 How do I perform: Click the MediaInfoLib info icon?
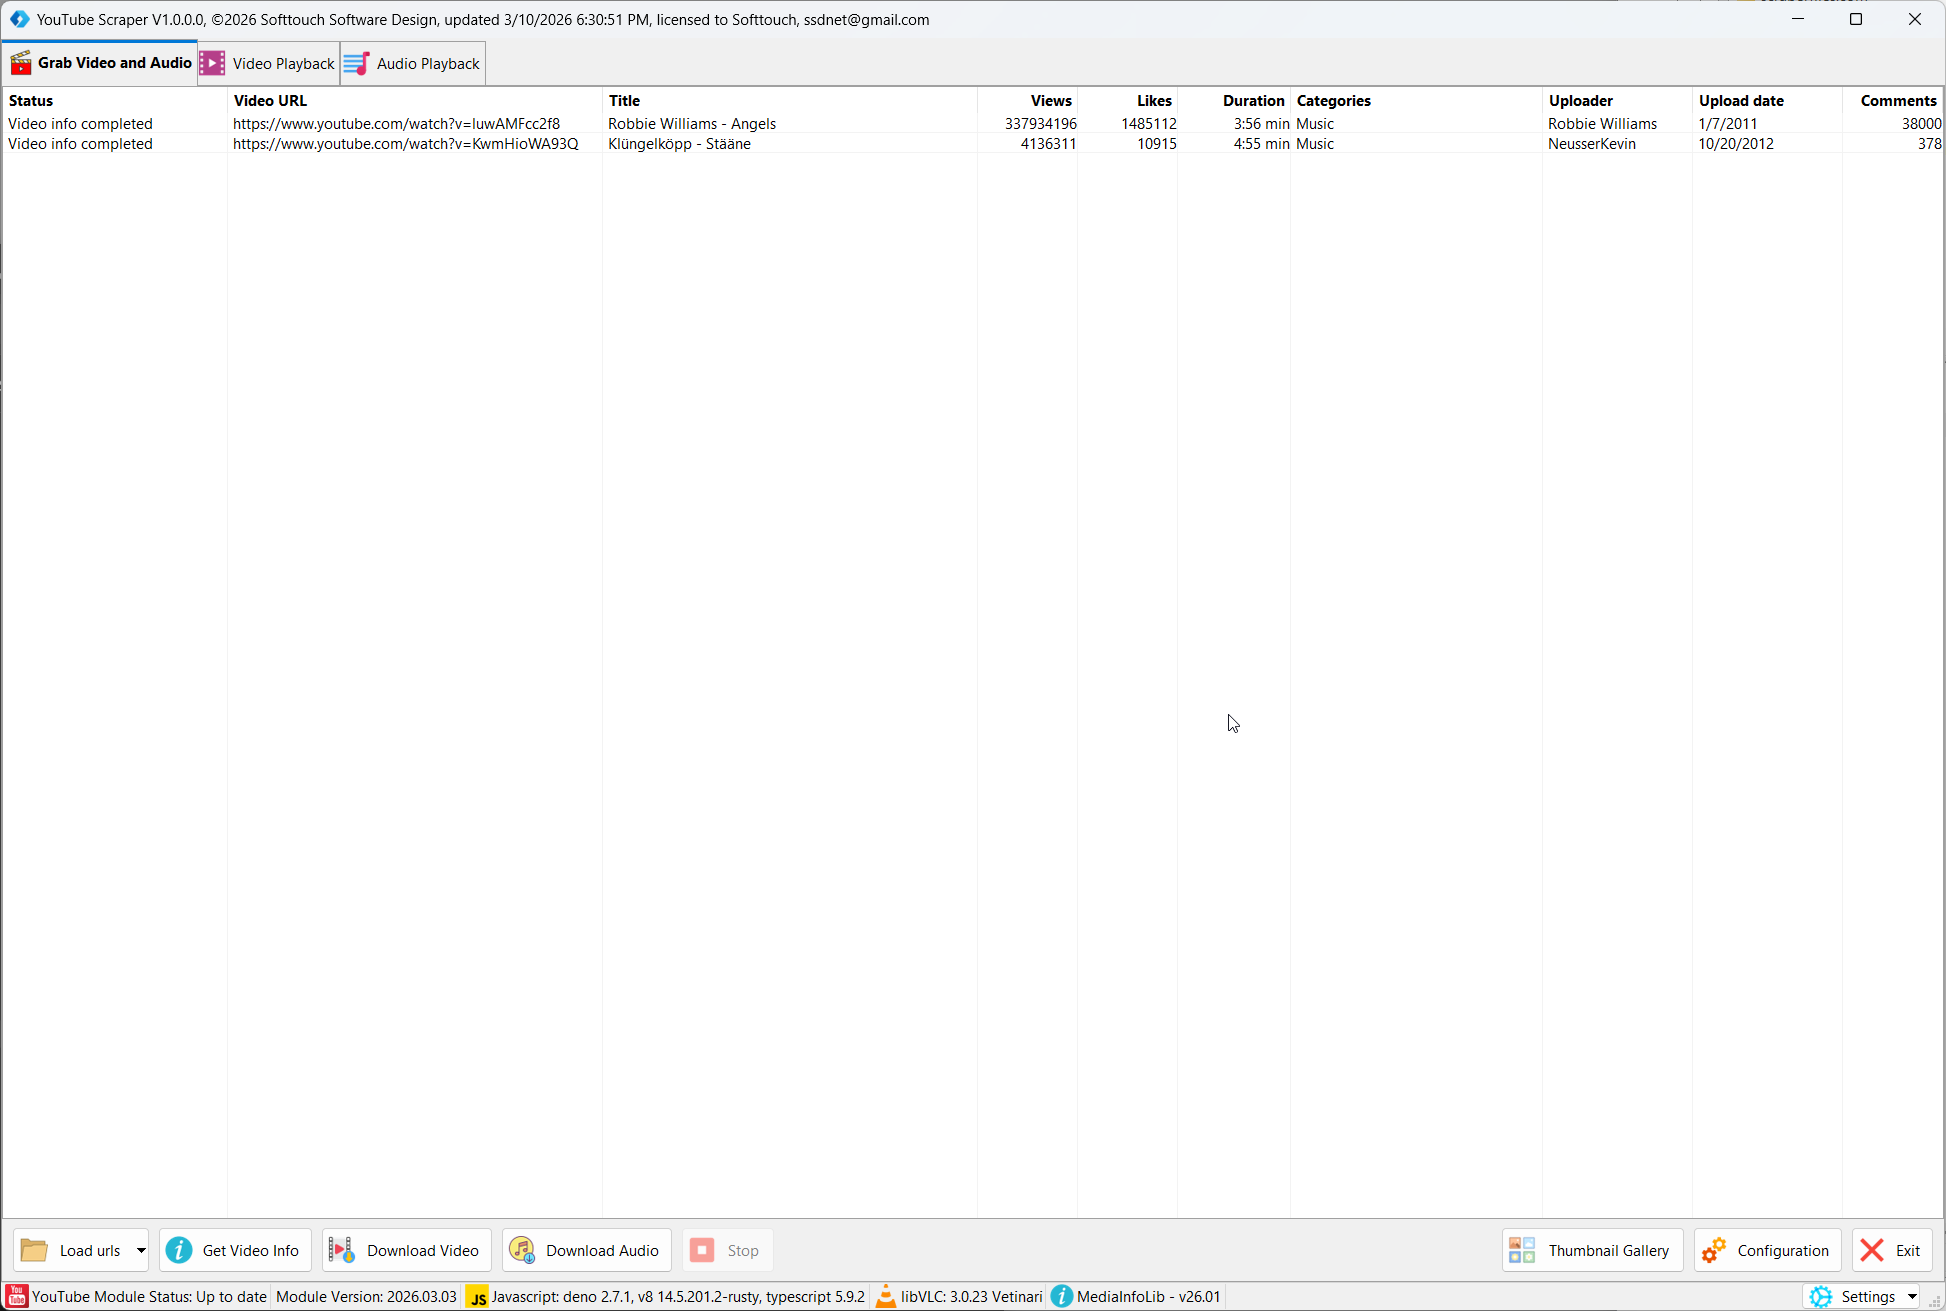(x=1062, y=1296)
